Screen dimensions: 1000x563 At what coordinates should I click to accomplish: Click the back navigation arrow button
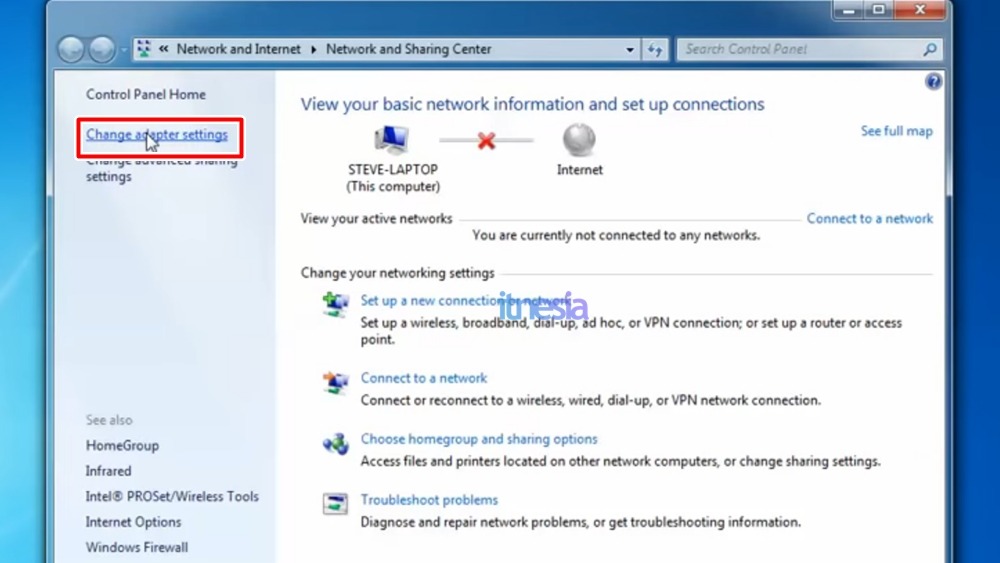(71, 49)
